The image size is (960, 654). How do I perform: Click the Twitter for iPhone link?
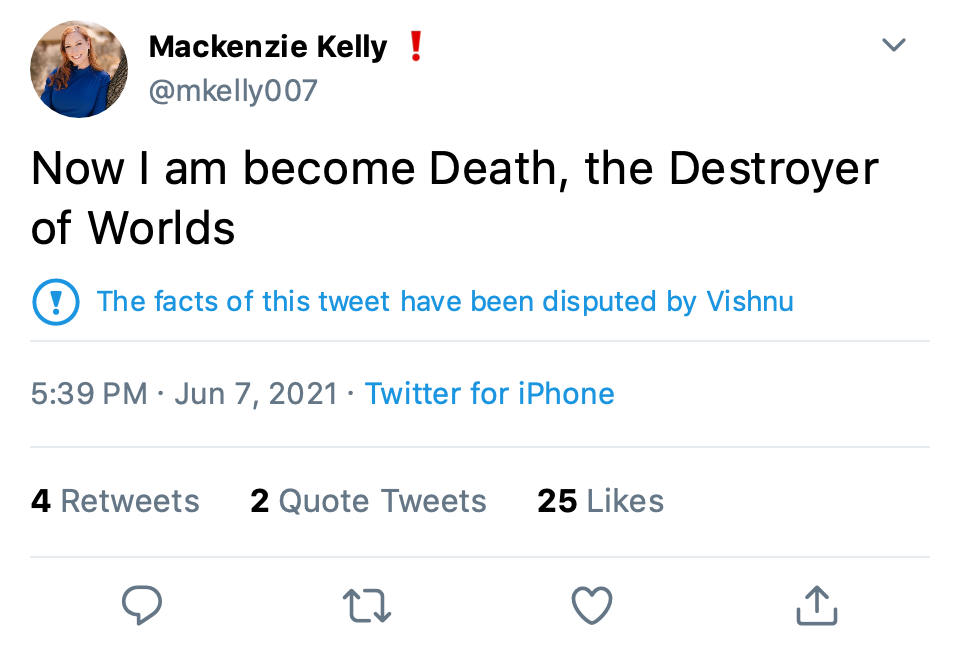tap(490, 393)
